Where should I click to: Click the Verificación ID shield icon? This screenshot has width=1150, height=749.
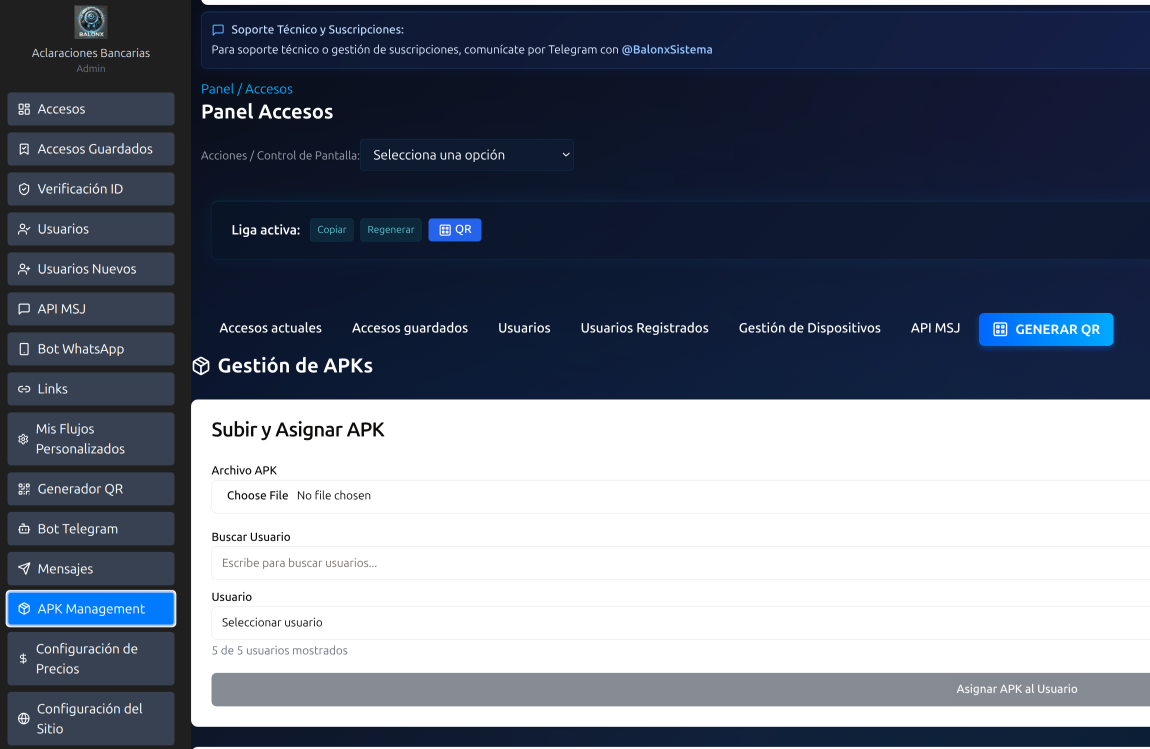[24, 189]
